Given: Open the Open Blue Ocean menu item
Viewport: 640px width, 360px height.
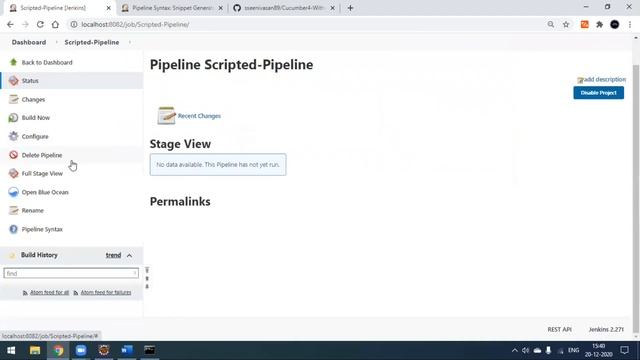Looking at the screenshot, I should coord(45,192).
